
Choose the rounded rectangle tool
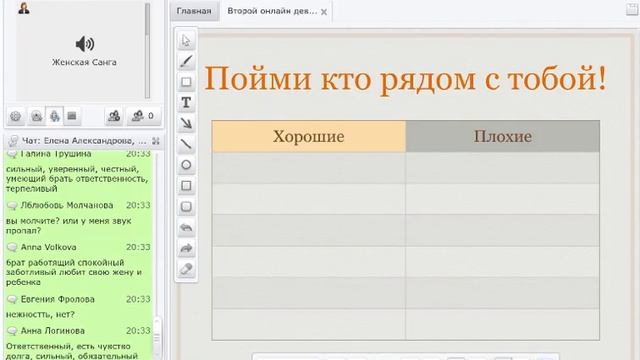coord(186,207)
